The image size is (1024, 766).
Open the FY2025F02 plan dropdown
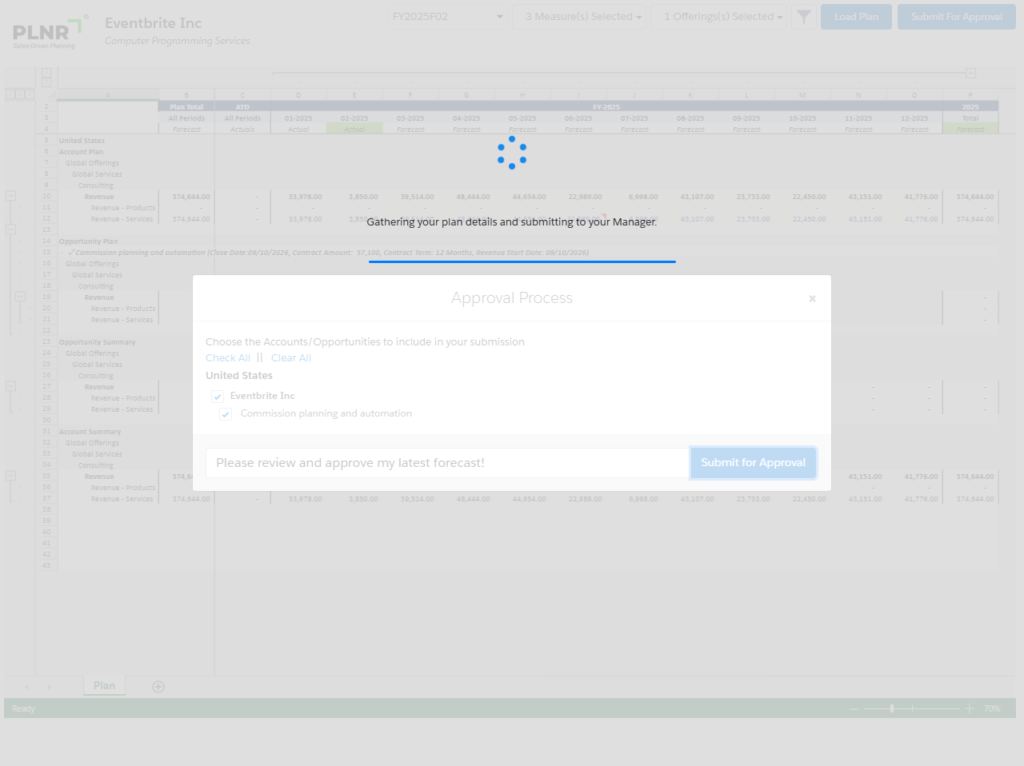point(447,16)
